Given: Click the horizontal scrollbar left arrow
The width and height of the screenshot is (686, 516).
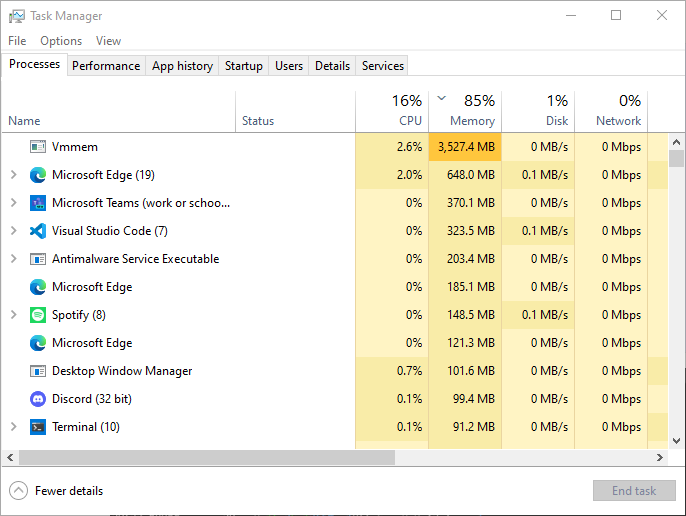Looking at the screenshot, I should tap(10, 457).
